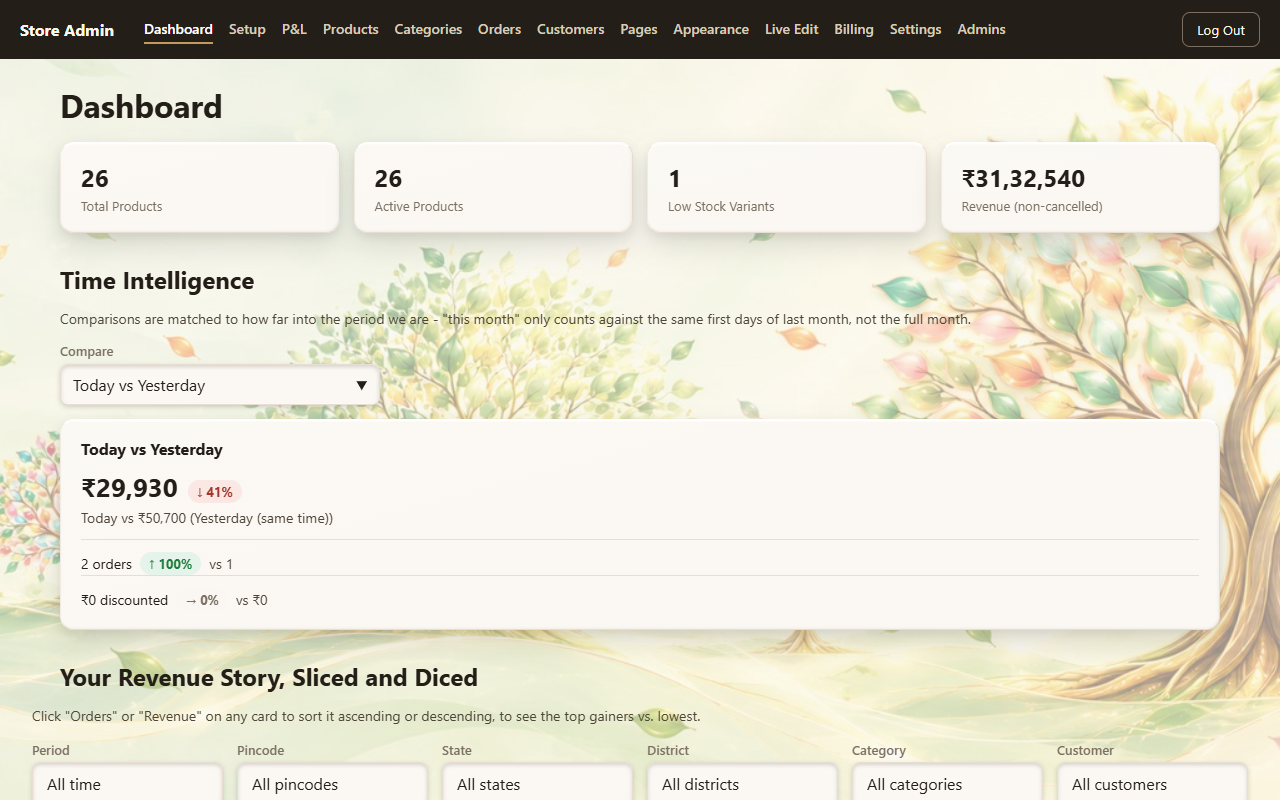Viewport: 1280px width, 800px height.
Task: Open the Appearance settings page
Action: 711,29
